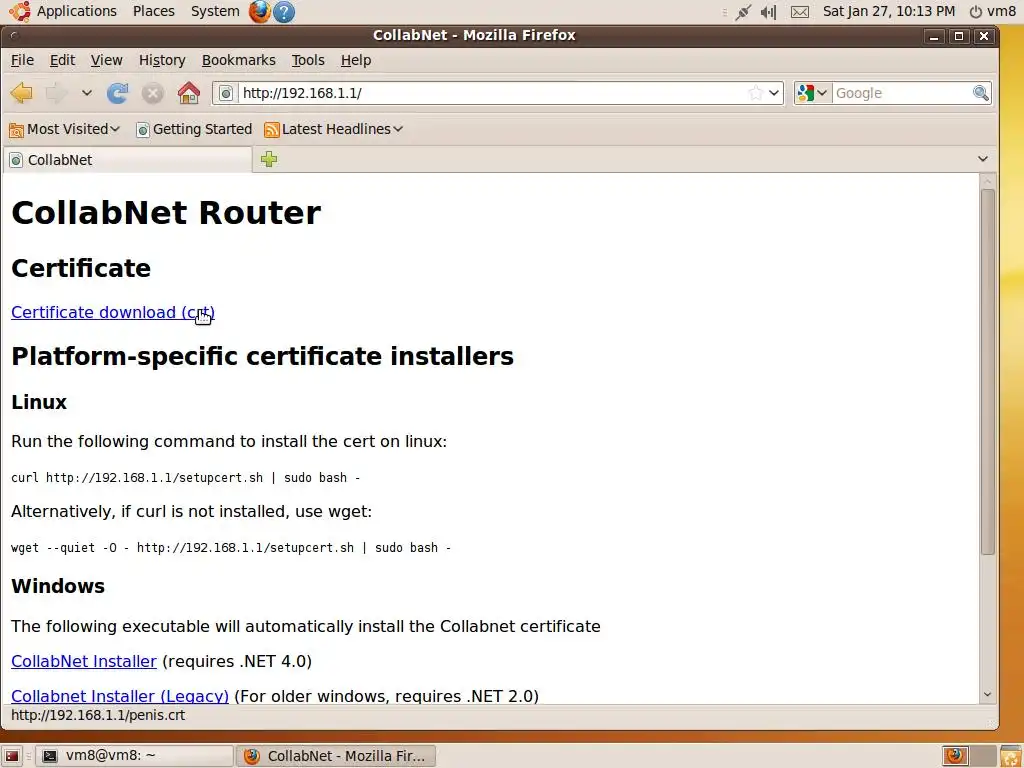
Task: Click the Collabnet Installer (Legacy) link
Action: [120, 696]
